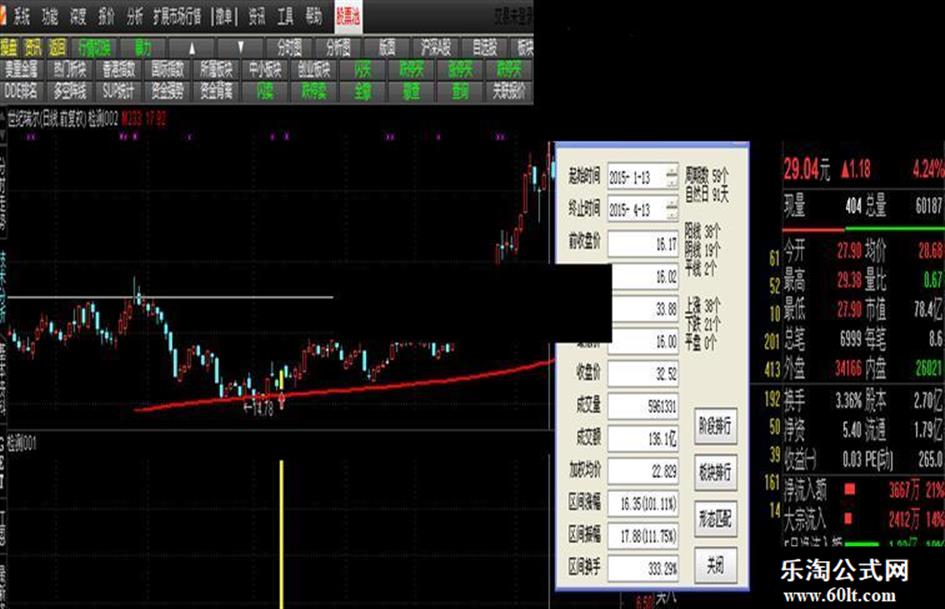Click the 起始时间 date field
Viewport: 945px width, 609px height.
[642, 177]
